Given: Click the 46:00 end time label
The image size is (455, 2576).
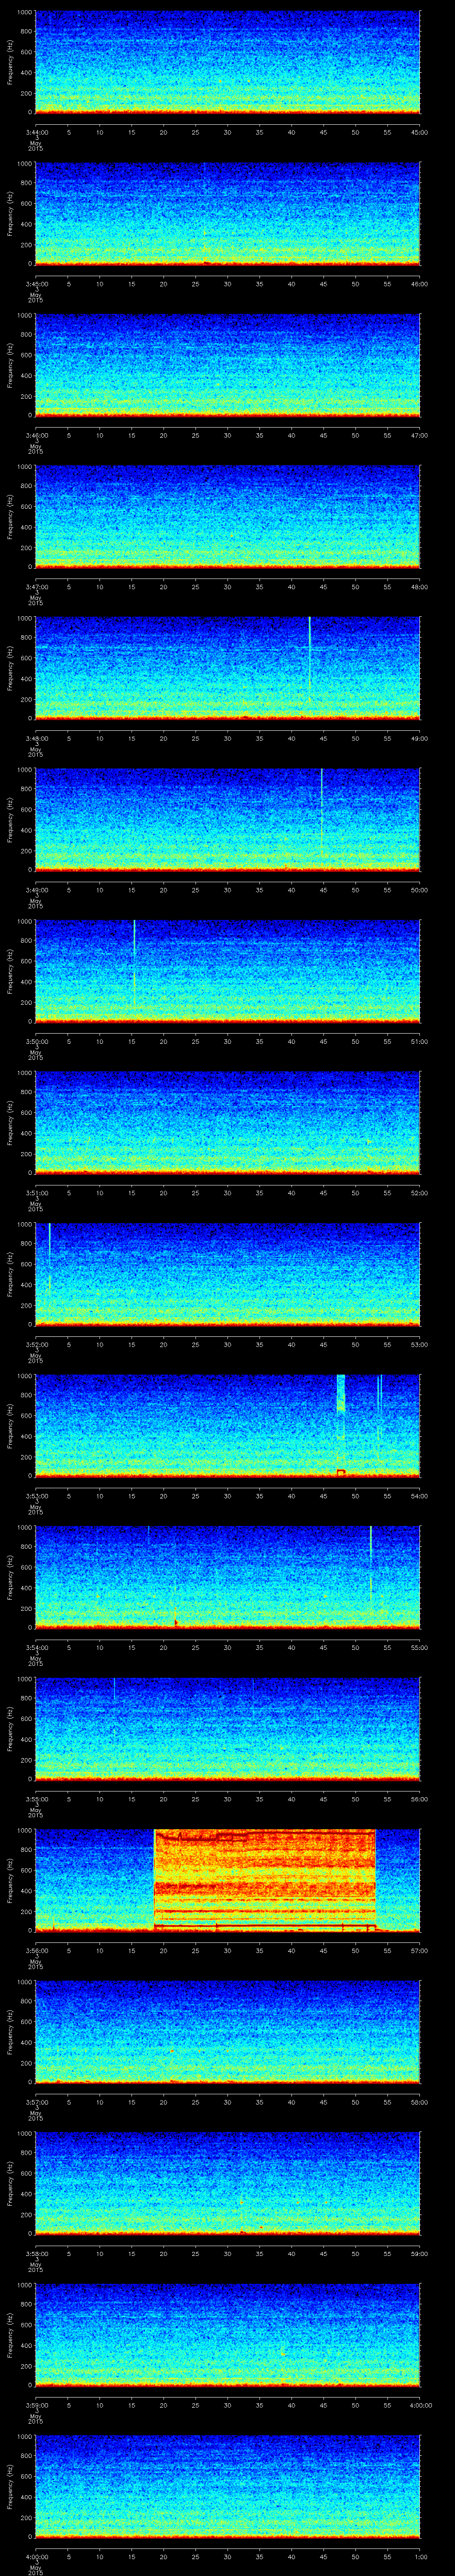Looking at the screenshot, I should pos(419,284).
